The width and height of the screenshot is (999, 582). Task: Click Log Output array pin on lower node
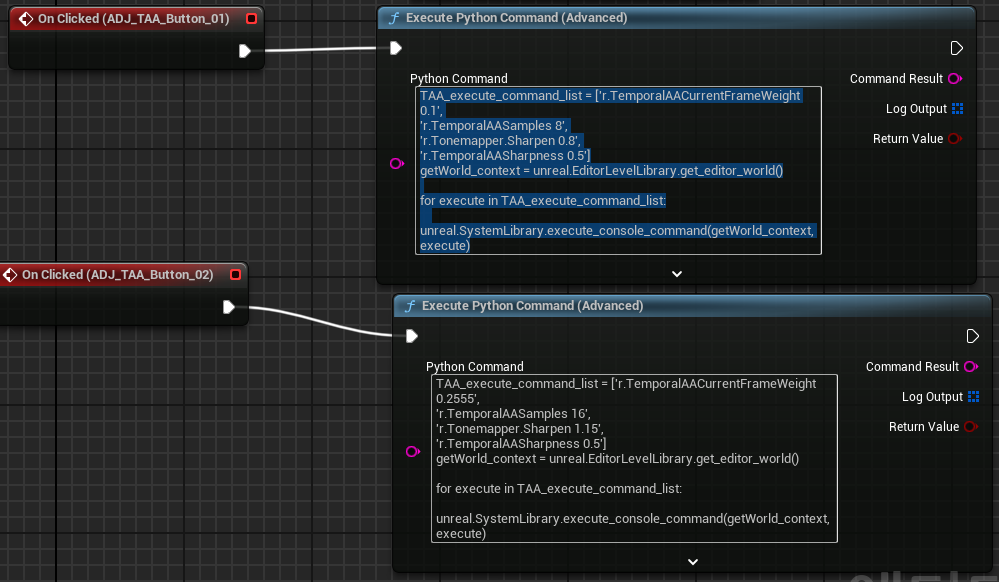[974, 396]
